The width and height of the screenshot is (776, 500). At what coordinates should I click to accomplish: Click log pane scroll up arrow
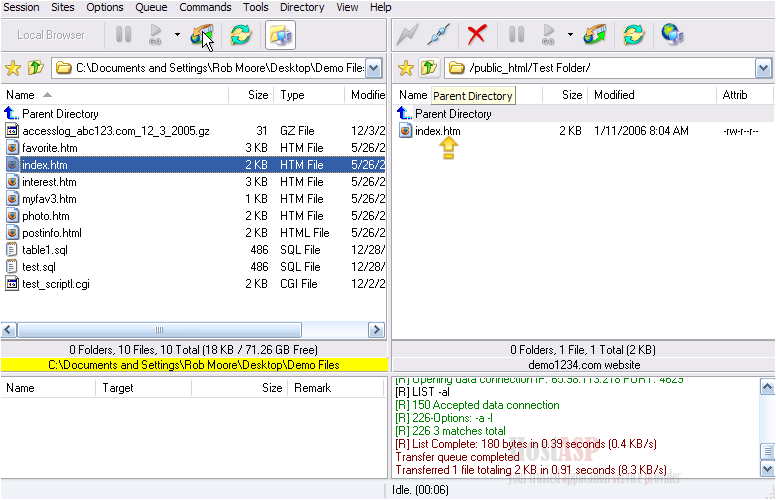[x=767, y=387]
